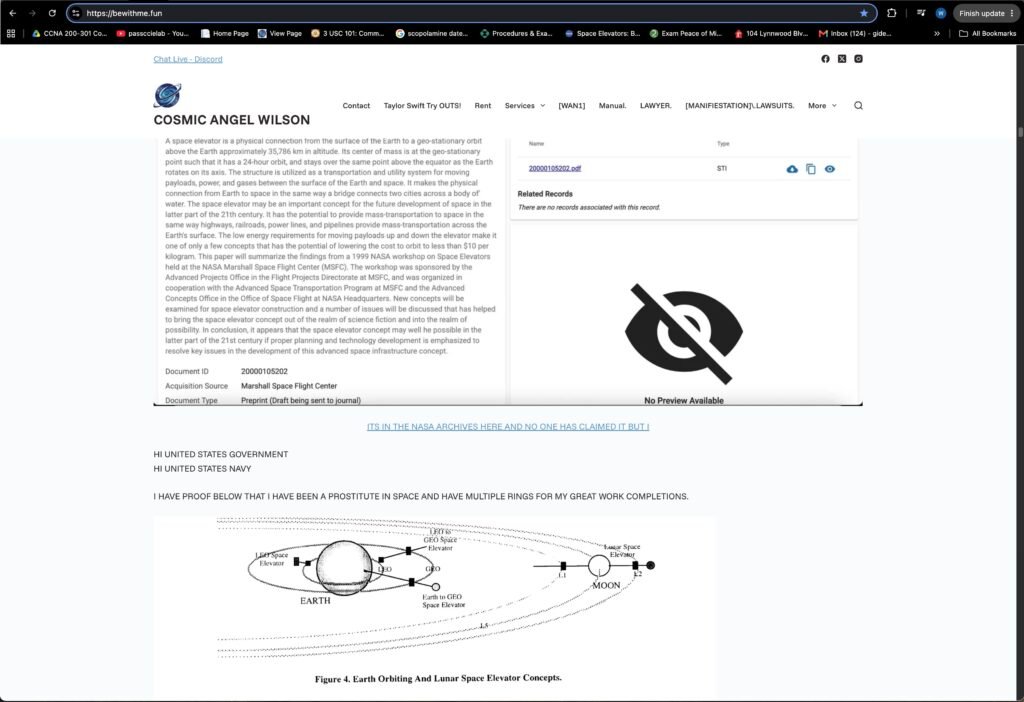Click the page vertical scrollbar thumb
The image size is (1024, 702).
[1019, 132]
